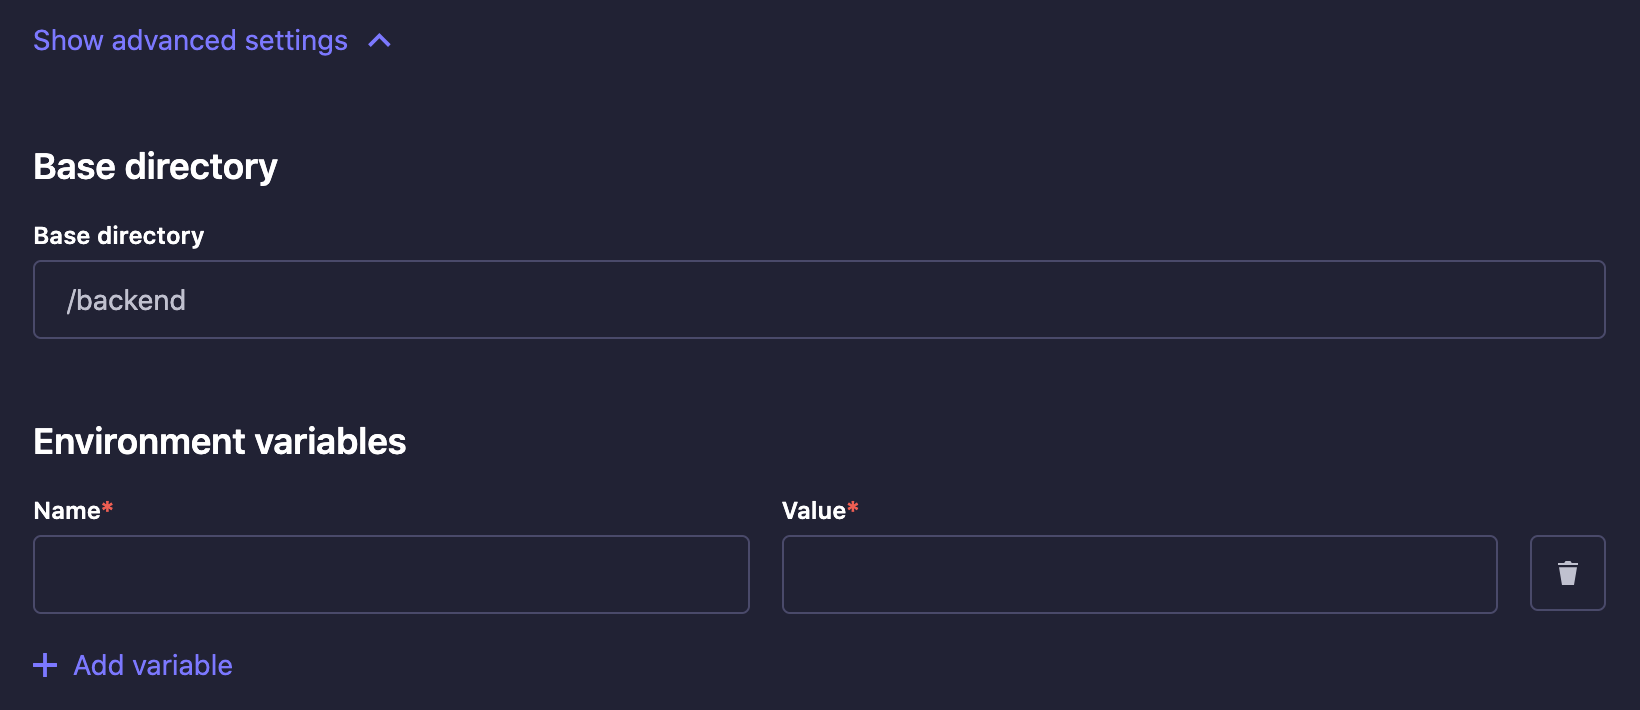Image resolution: width=1640 pixels, height=710 pixels.
Task: Click inside the empty Name field
Action: [390, 574]
